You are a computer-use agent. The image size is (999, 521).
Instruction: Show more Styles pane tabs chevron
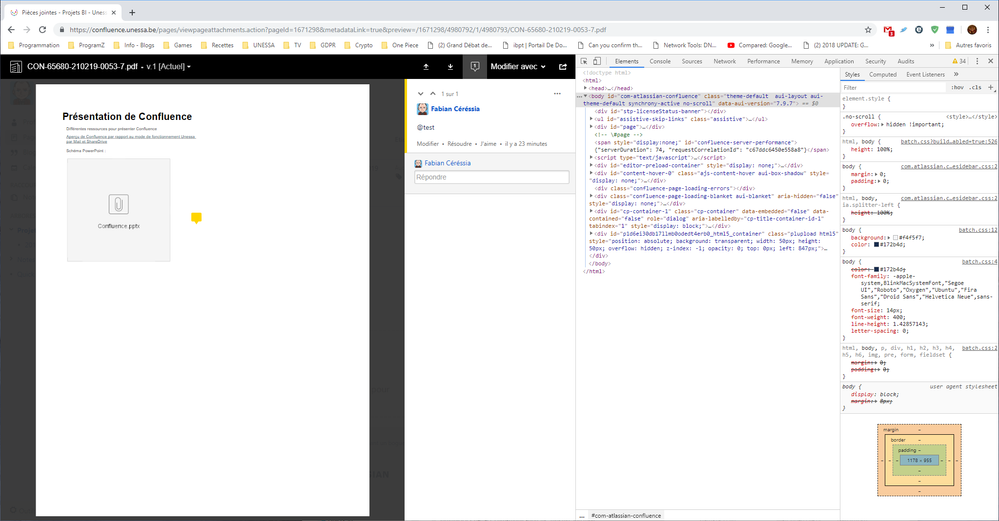pyautogui.click(x=956, y=75)
